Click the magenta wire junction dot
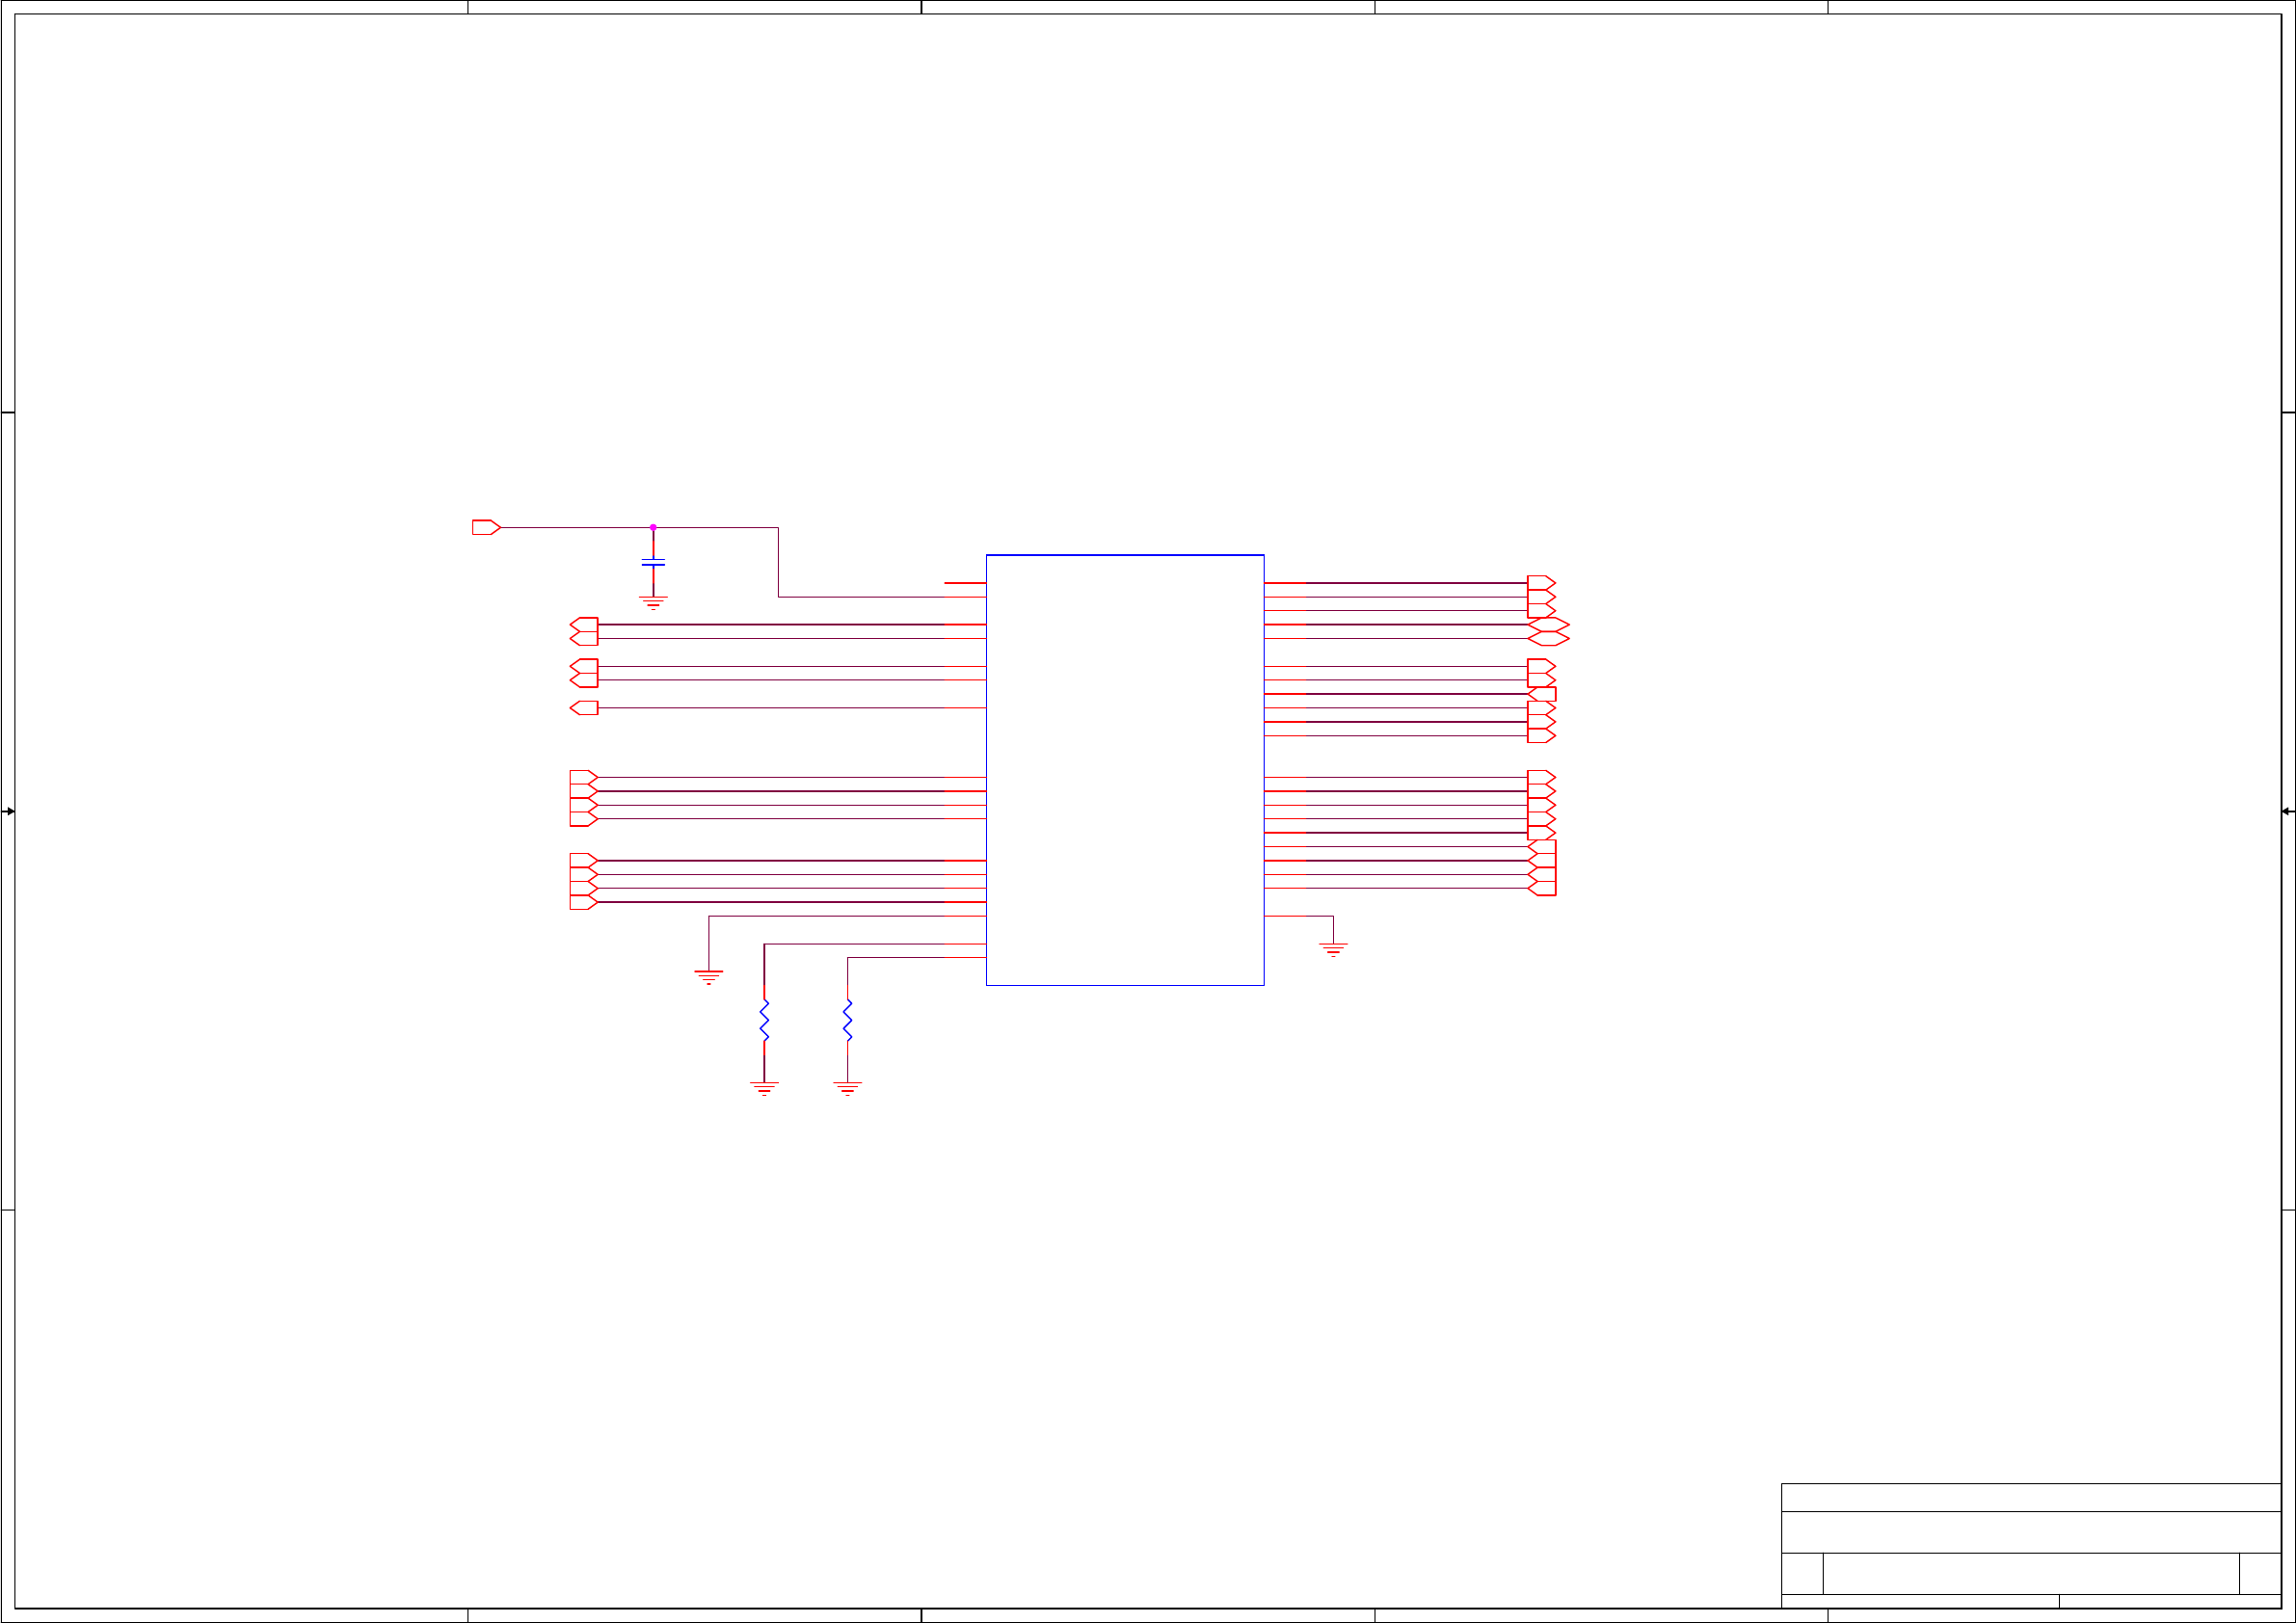 coord(653,527)
